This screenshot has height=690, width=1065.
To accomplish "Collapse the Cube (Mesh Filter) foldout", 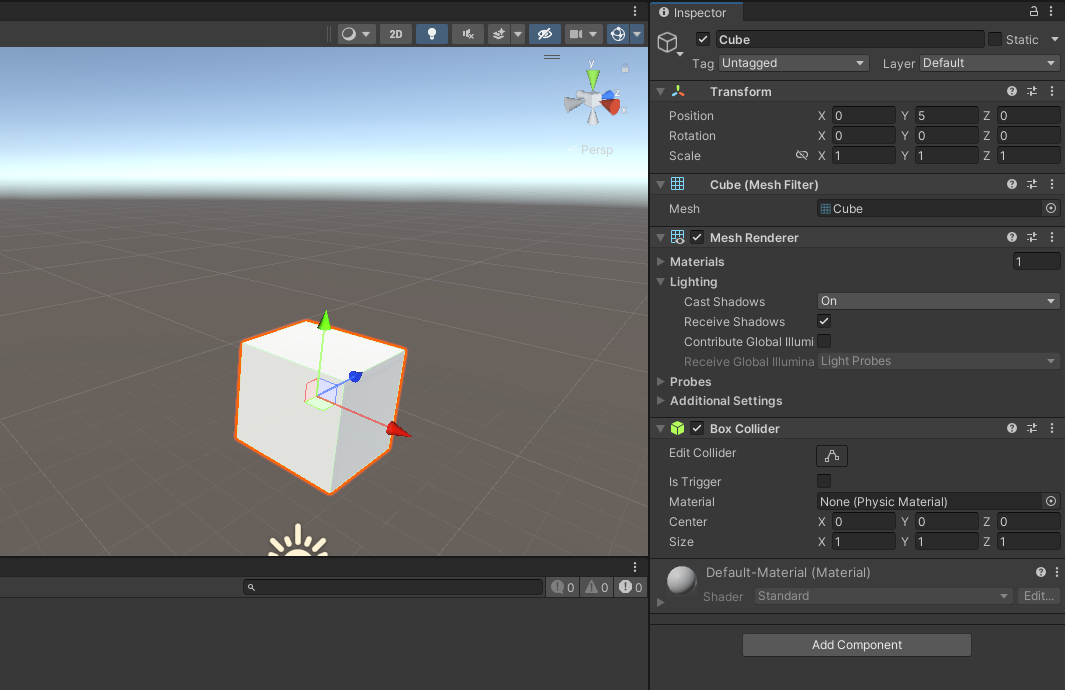I will pos(660,184).
